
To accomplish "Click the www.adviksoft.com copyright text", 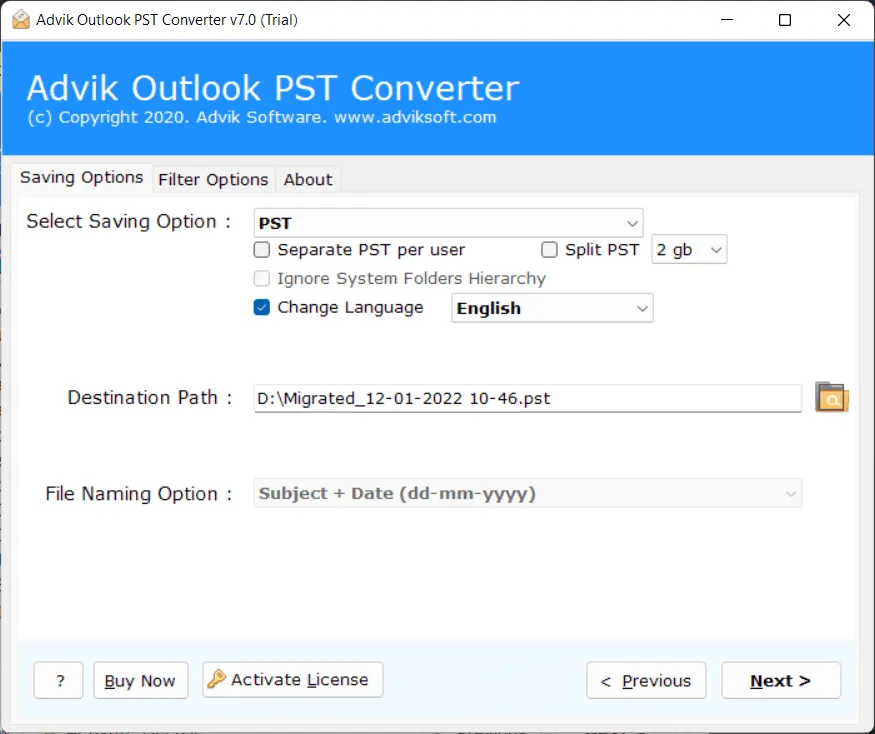I will click(415, 117).
